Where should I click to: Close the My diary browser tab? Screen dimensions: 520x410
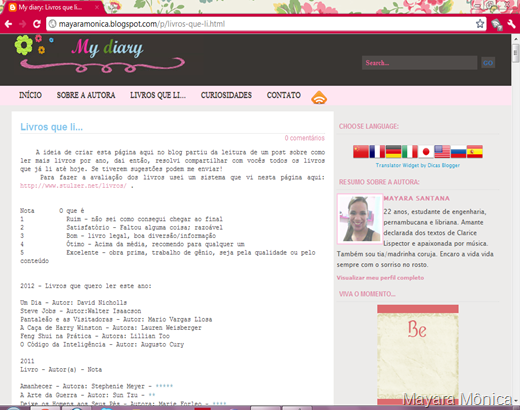[97, 7]
